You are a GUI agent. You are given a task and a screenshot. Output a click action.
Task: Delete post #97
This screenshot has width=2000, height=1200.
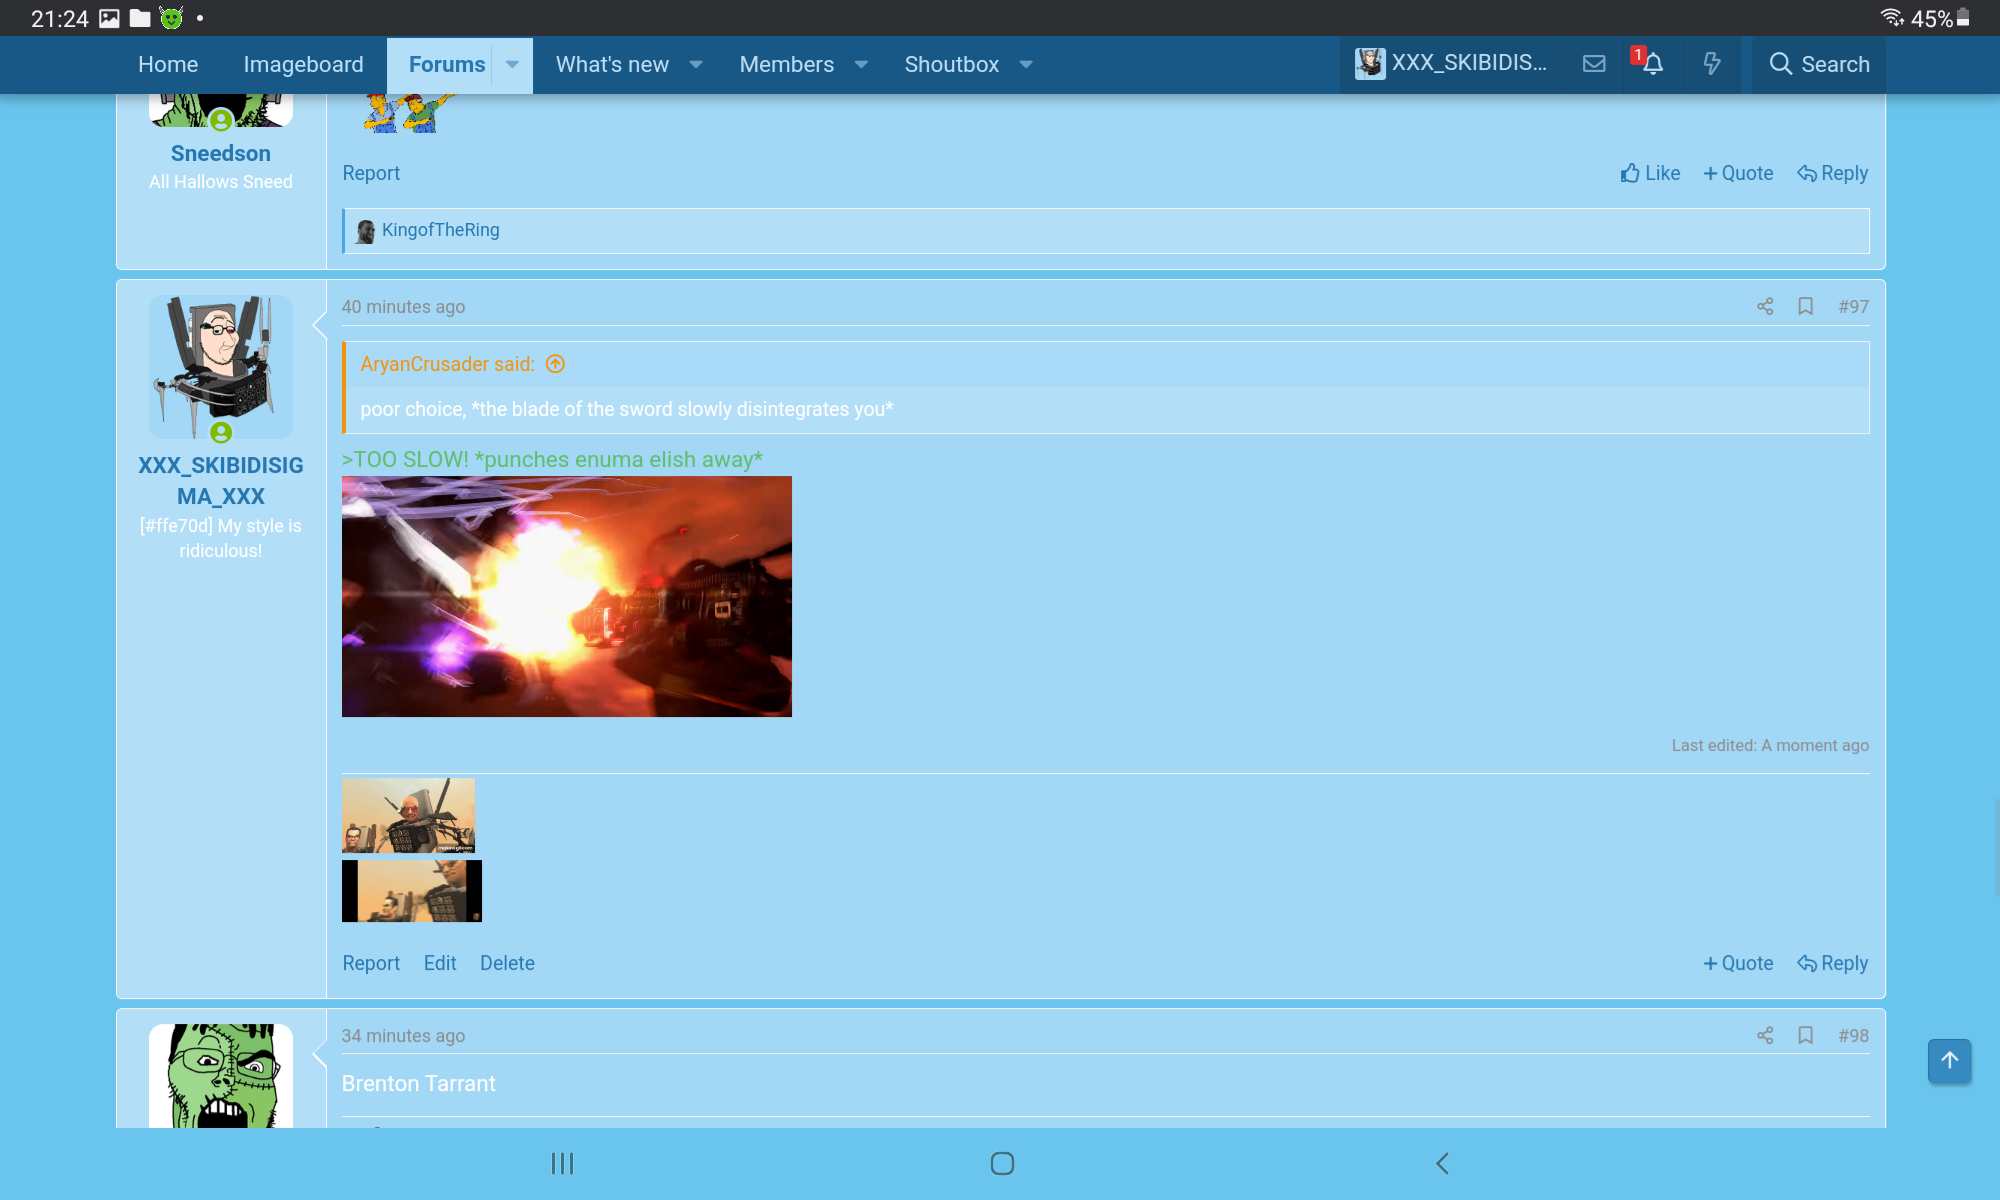point(507,963)
